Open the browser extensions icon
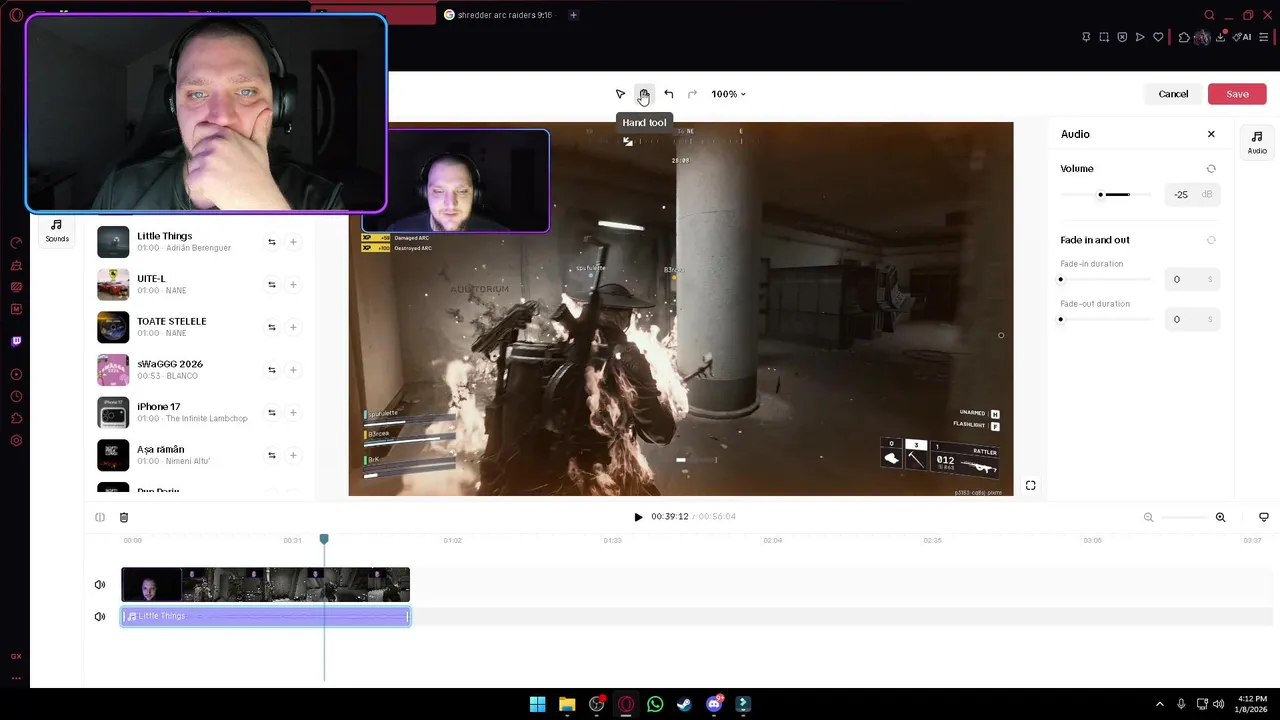The height and width of the screenshot is (720, 1280). [x=1184, y=37]
